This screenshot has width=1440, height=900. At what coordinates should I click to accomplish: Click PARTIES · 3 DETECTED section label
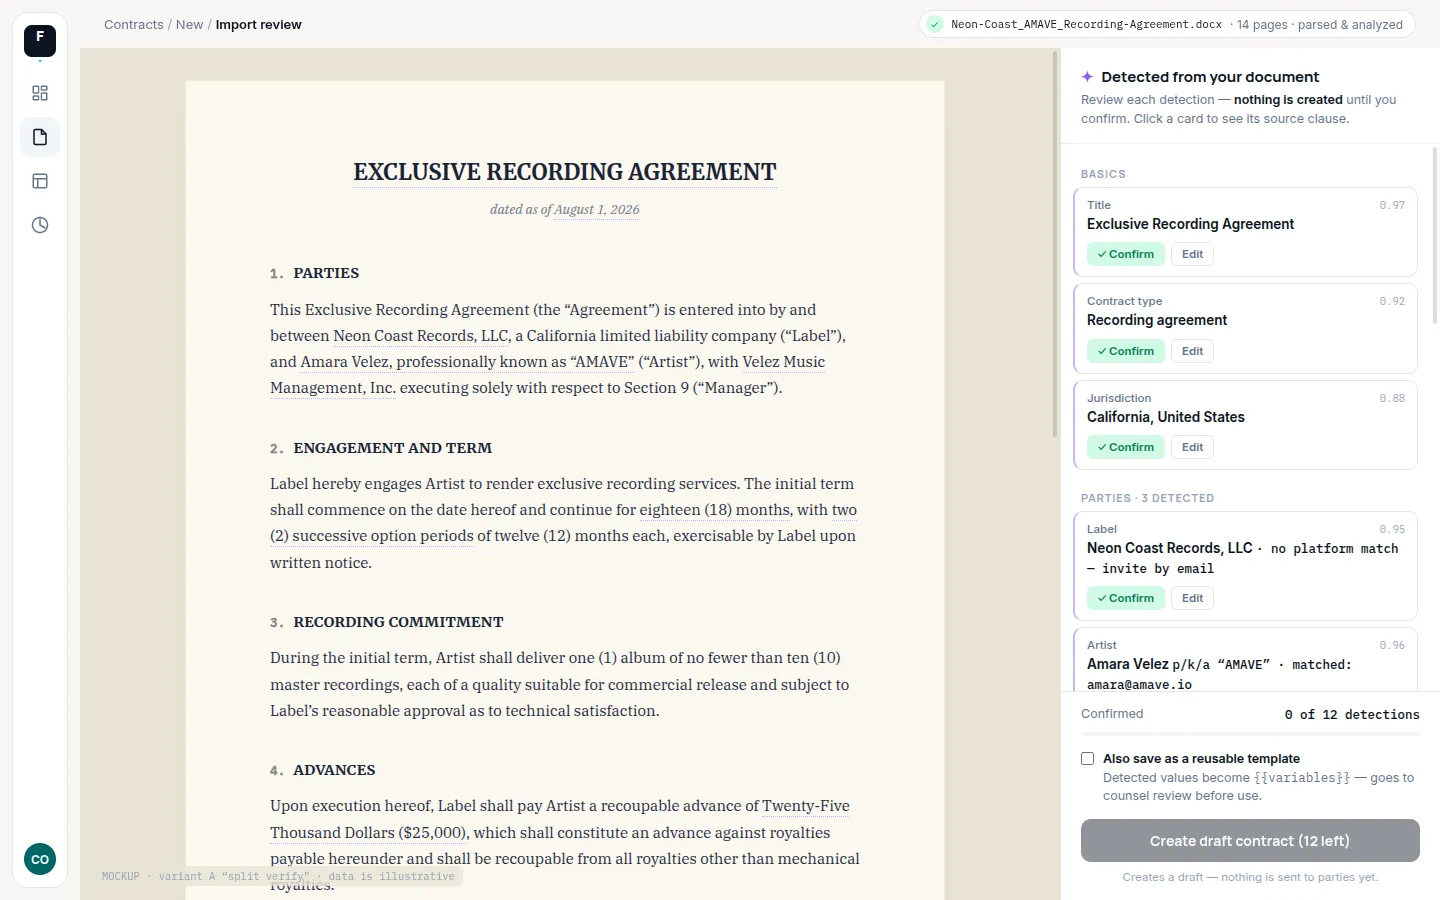point(1147,498)
